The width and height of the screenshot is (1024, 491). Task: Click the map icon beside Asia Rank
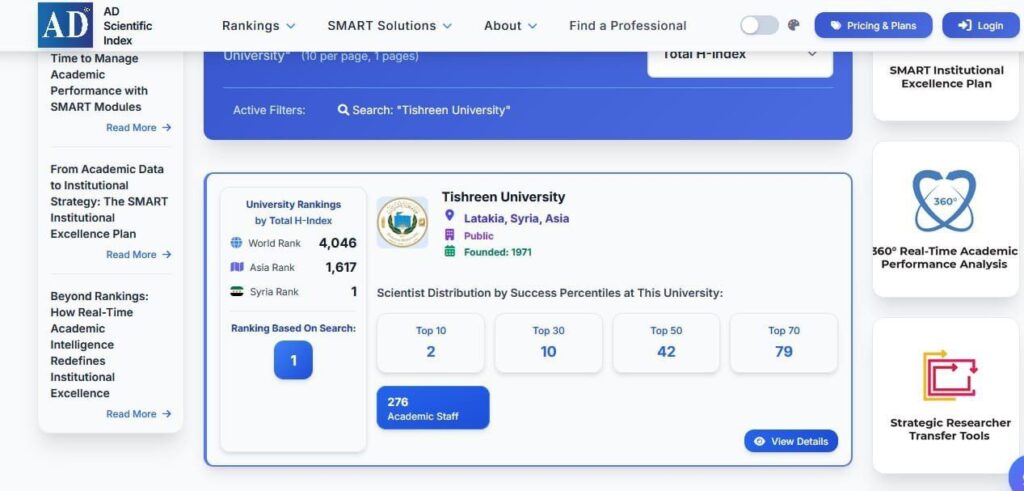pos(237,267)
